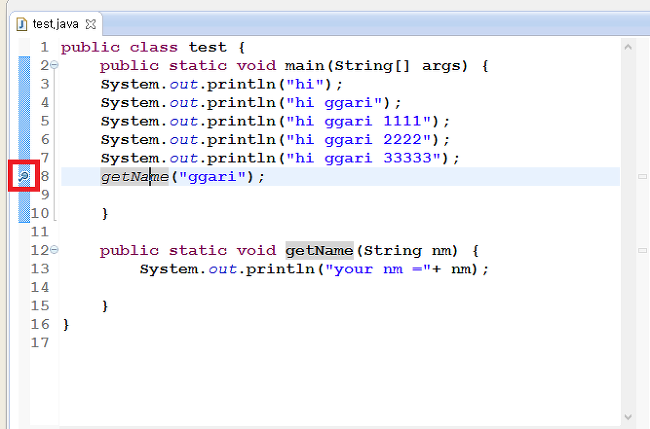This screenshot has height=429, width=650.
Task: Click the search marker icon beside line 8
Action: (x=23, y=177)
